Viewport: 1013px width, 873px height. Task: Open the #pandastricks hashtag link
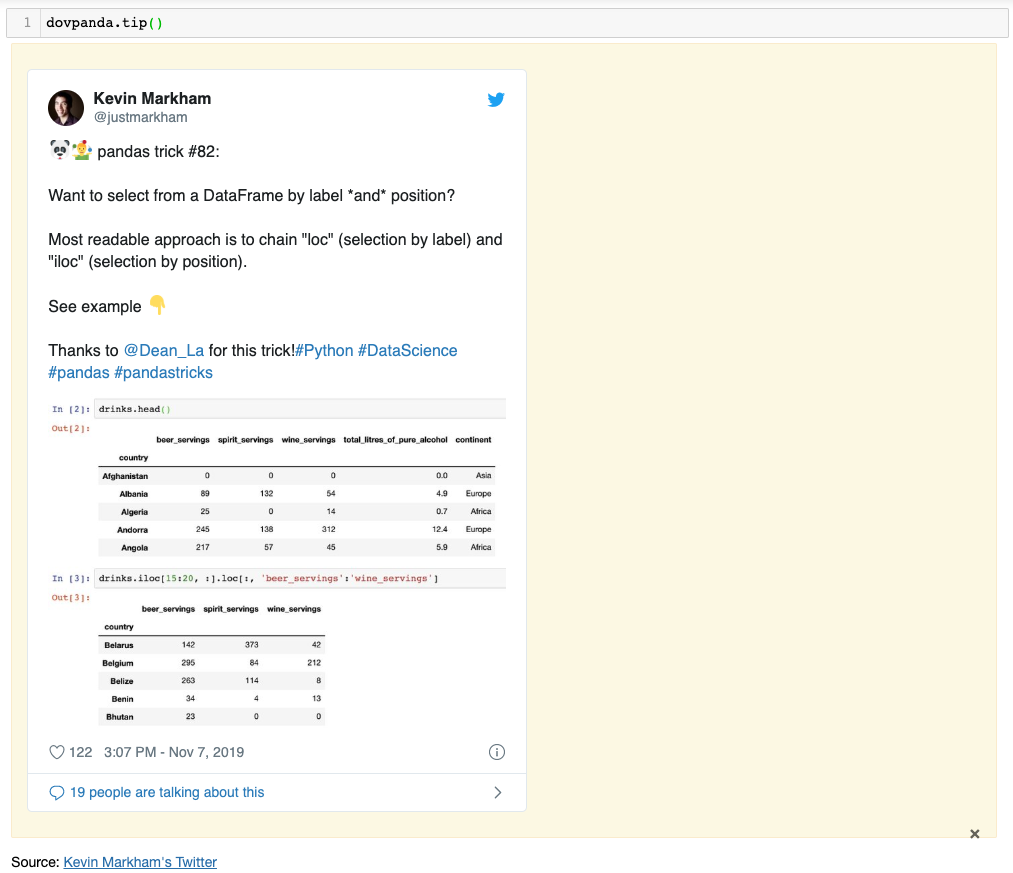click(x=163, y=373)
